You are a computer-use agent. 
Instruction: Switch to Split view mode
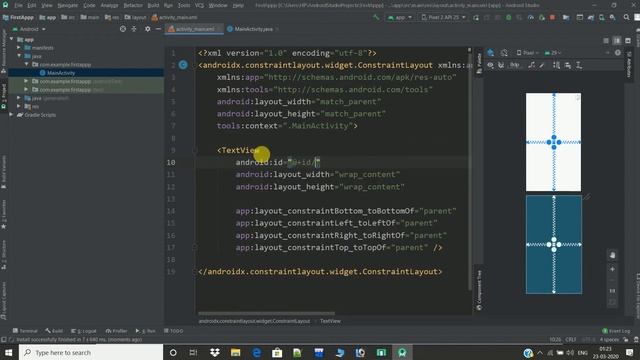[617, 41]
